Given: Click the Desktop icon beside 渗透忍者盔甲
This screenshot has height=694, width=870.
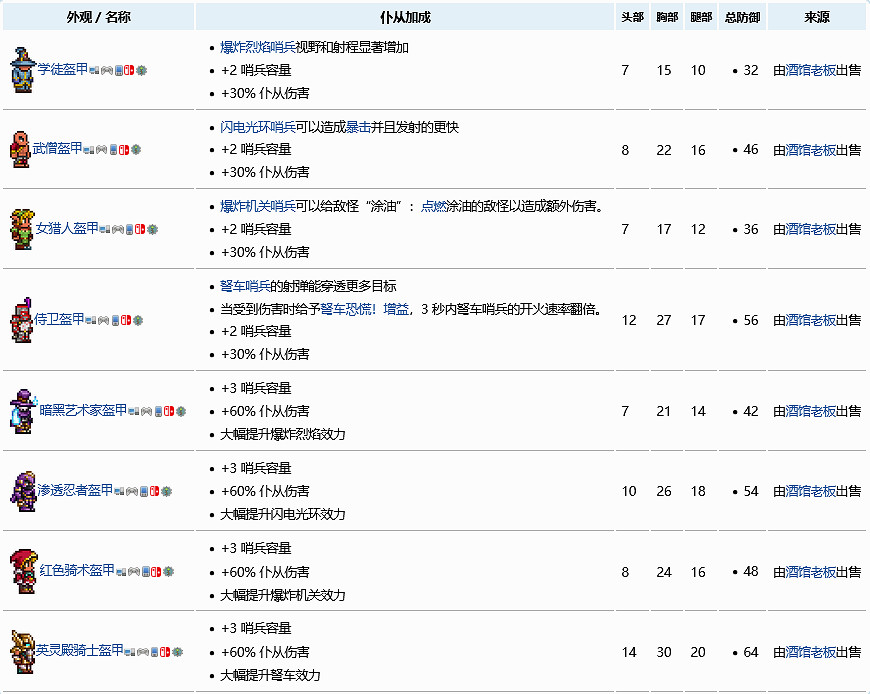Looking at the screenshot, I should [x=118, y=491].
